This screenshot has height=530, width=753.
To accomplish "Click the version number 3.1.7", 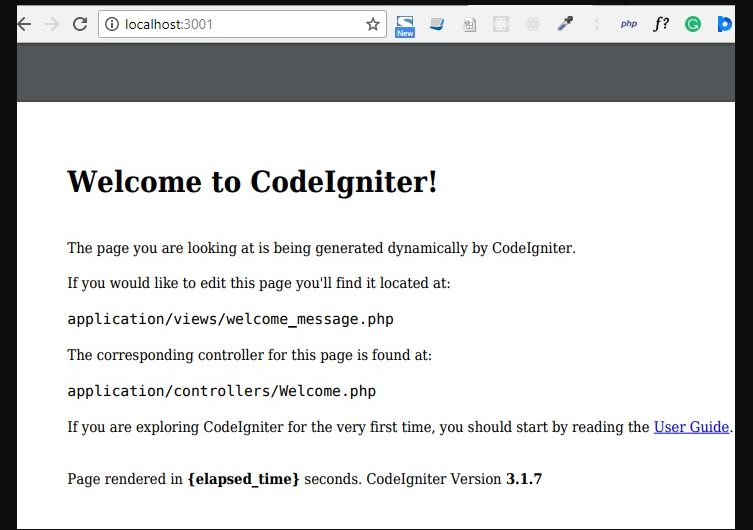I will pyautogui.click(x=524, y=479).
